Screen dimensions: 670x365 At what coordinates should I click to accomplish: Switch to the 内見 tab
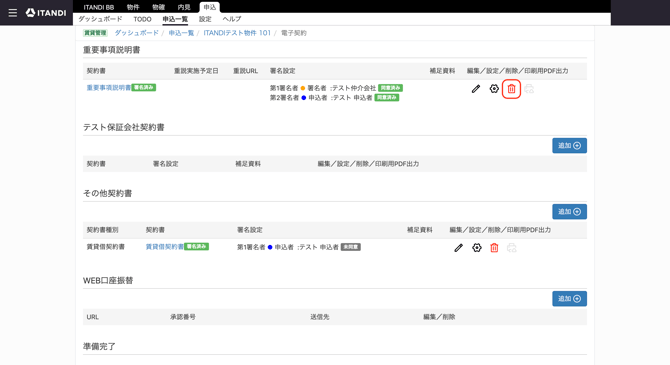click(184, 7)
